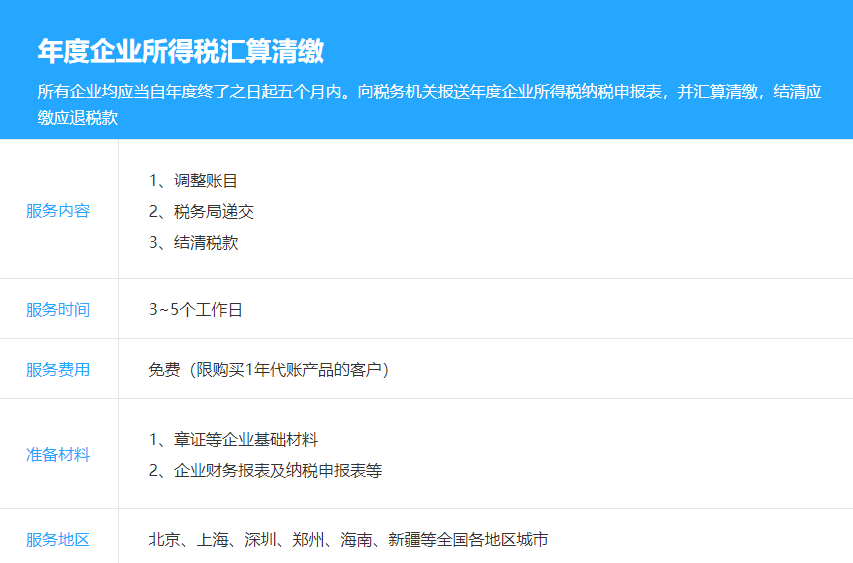Click 新疆等全国各地区城市 text

pyautogui.click(x=469, y=540)
